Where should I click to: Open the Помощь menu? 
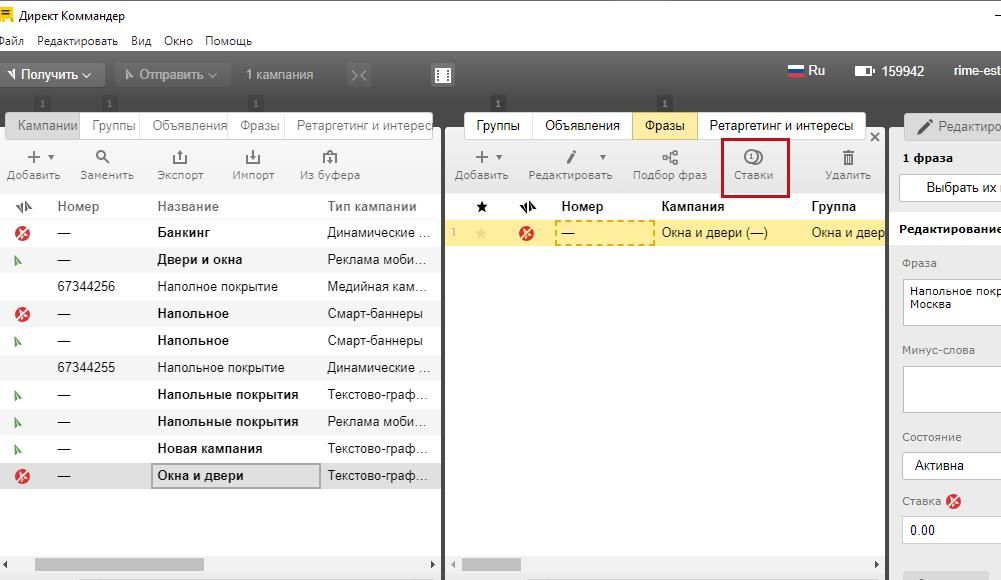coord(229,41)
